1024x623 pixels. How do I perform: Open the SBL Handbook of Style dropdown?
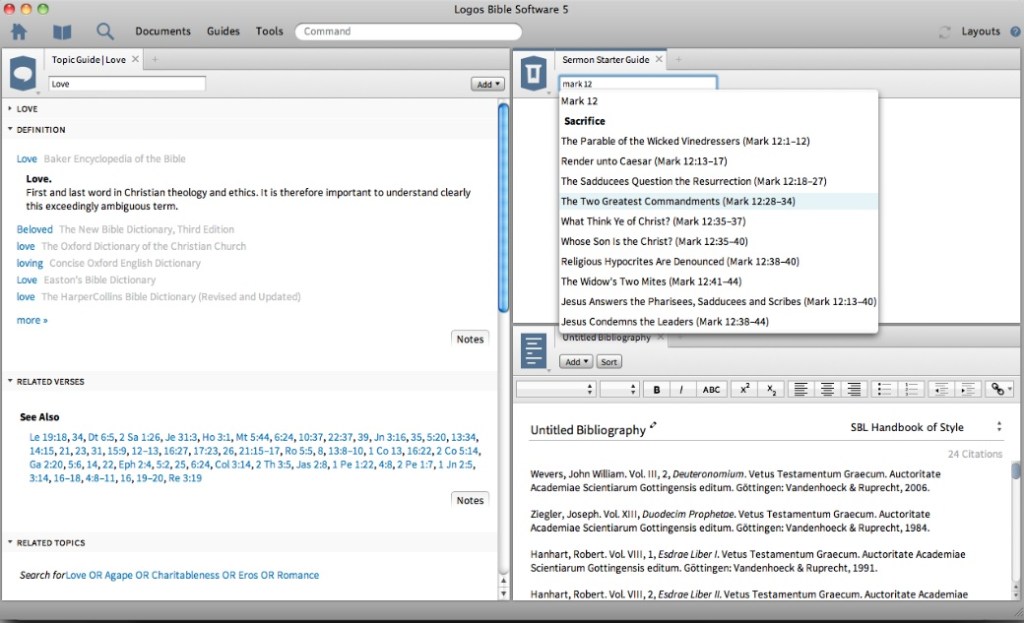click(x=925, y=427)
